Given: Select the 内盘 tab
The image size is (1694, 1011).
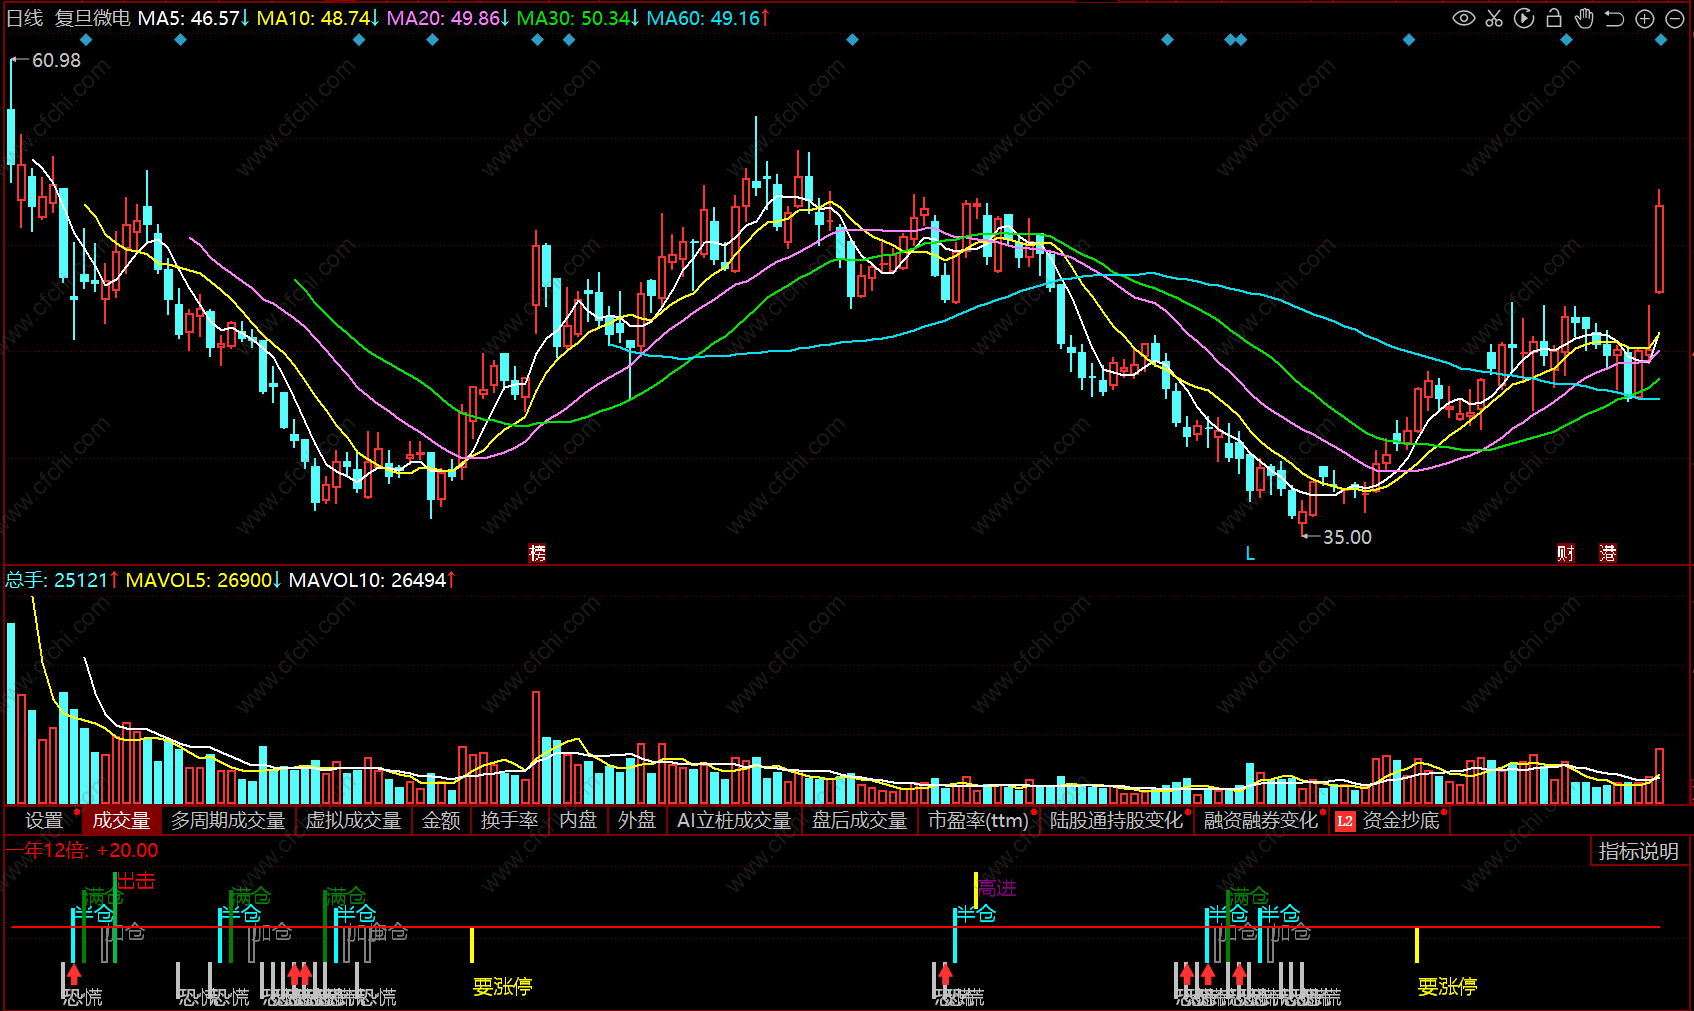Looking at the screenshot, I should [x=578, y=820].
